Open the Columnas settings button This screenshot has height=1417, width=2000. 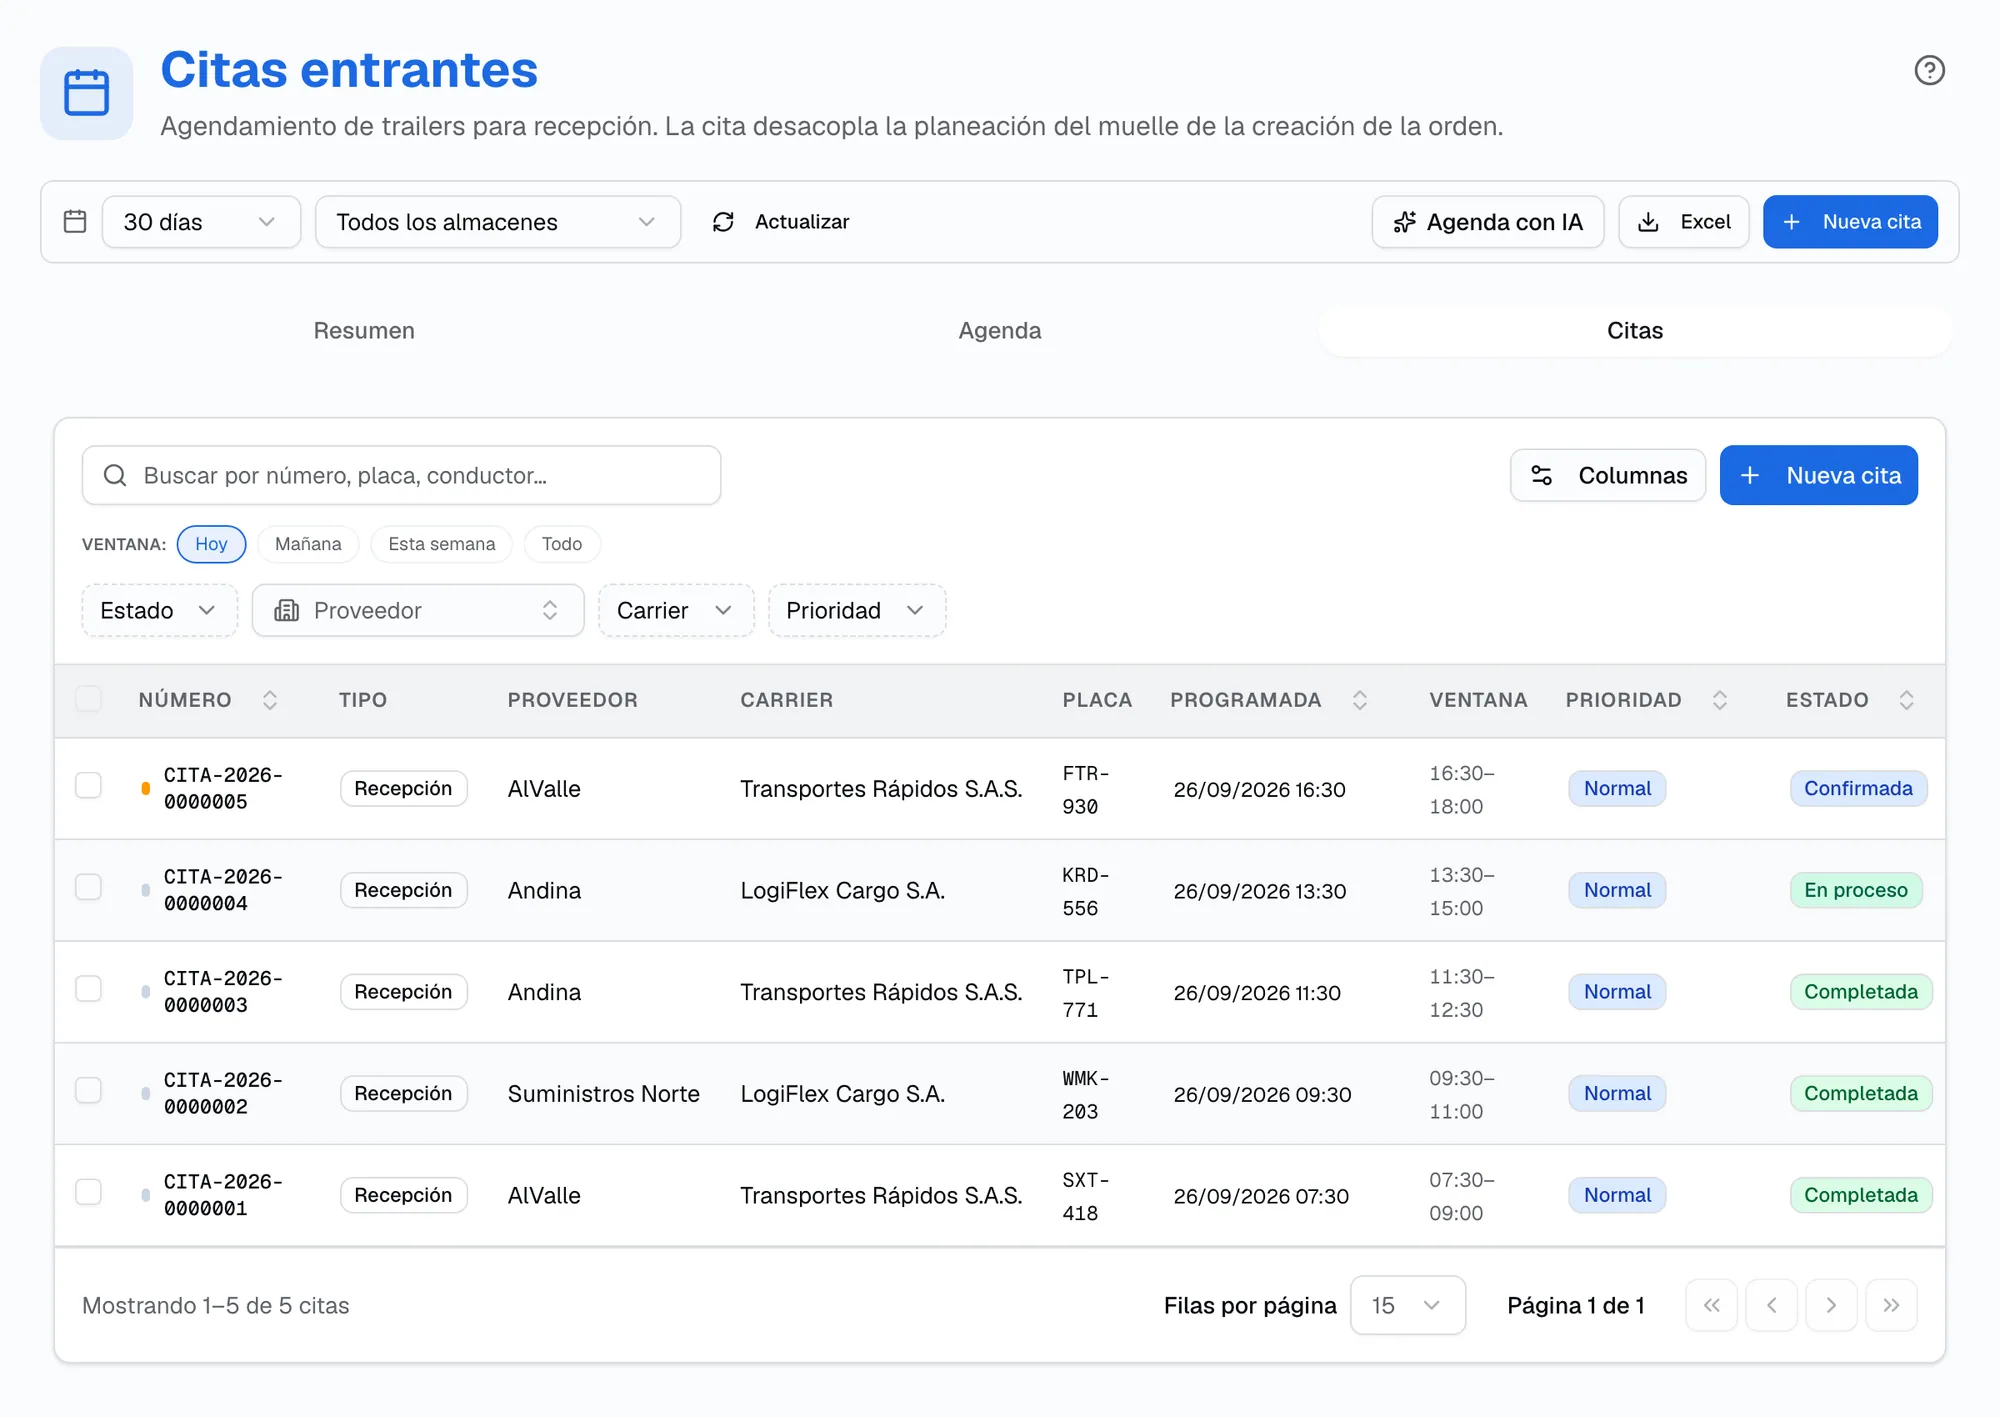tap(1608, 475)
